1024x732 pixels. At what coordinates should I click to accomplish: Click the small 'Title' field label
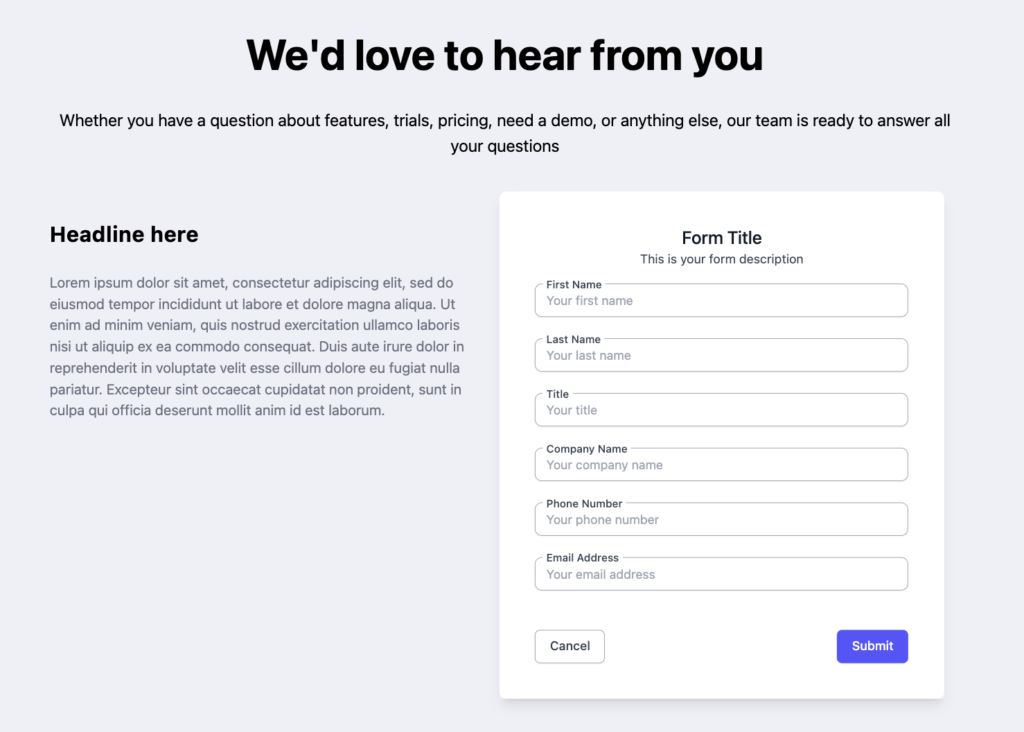click(x=557, y=394)
